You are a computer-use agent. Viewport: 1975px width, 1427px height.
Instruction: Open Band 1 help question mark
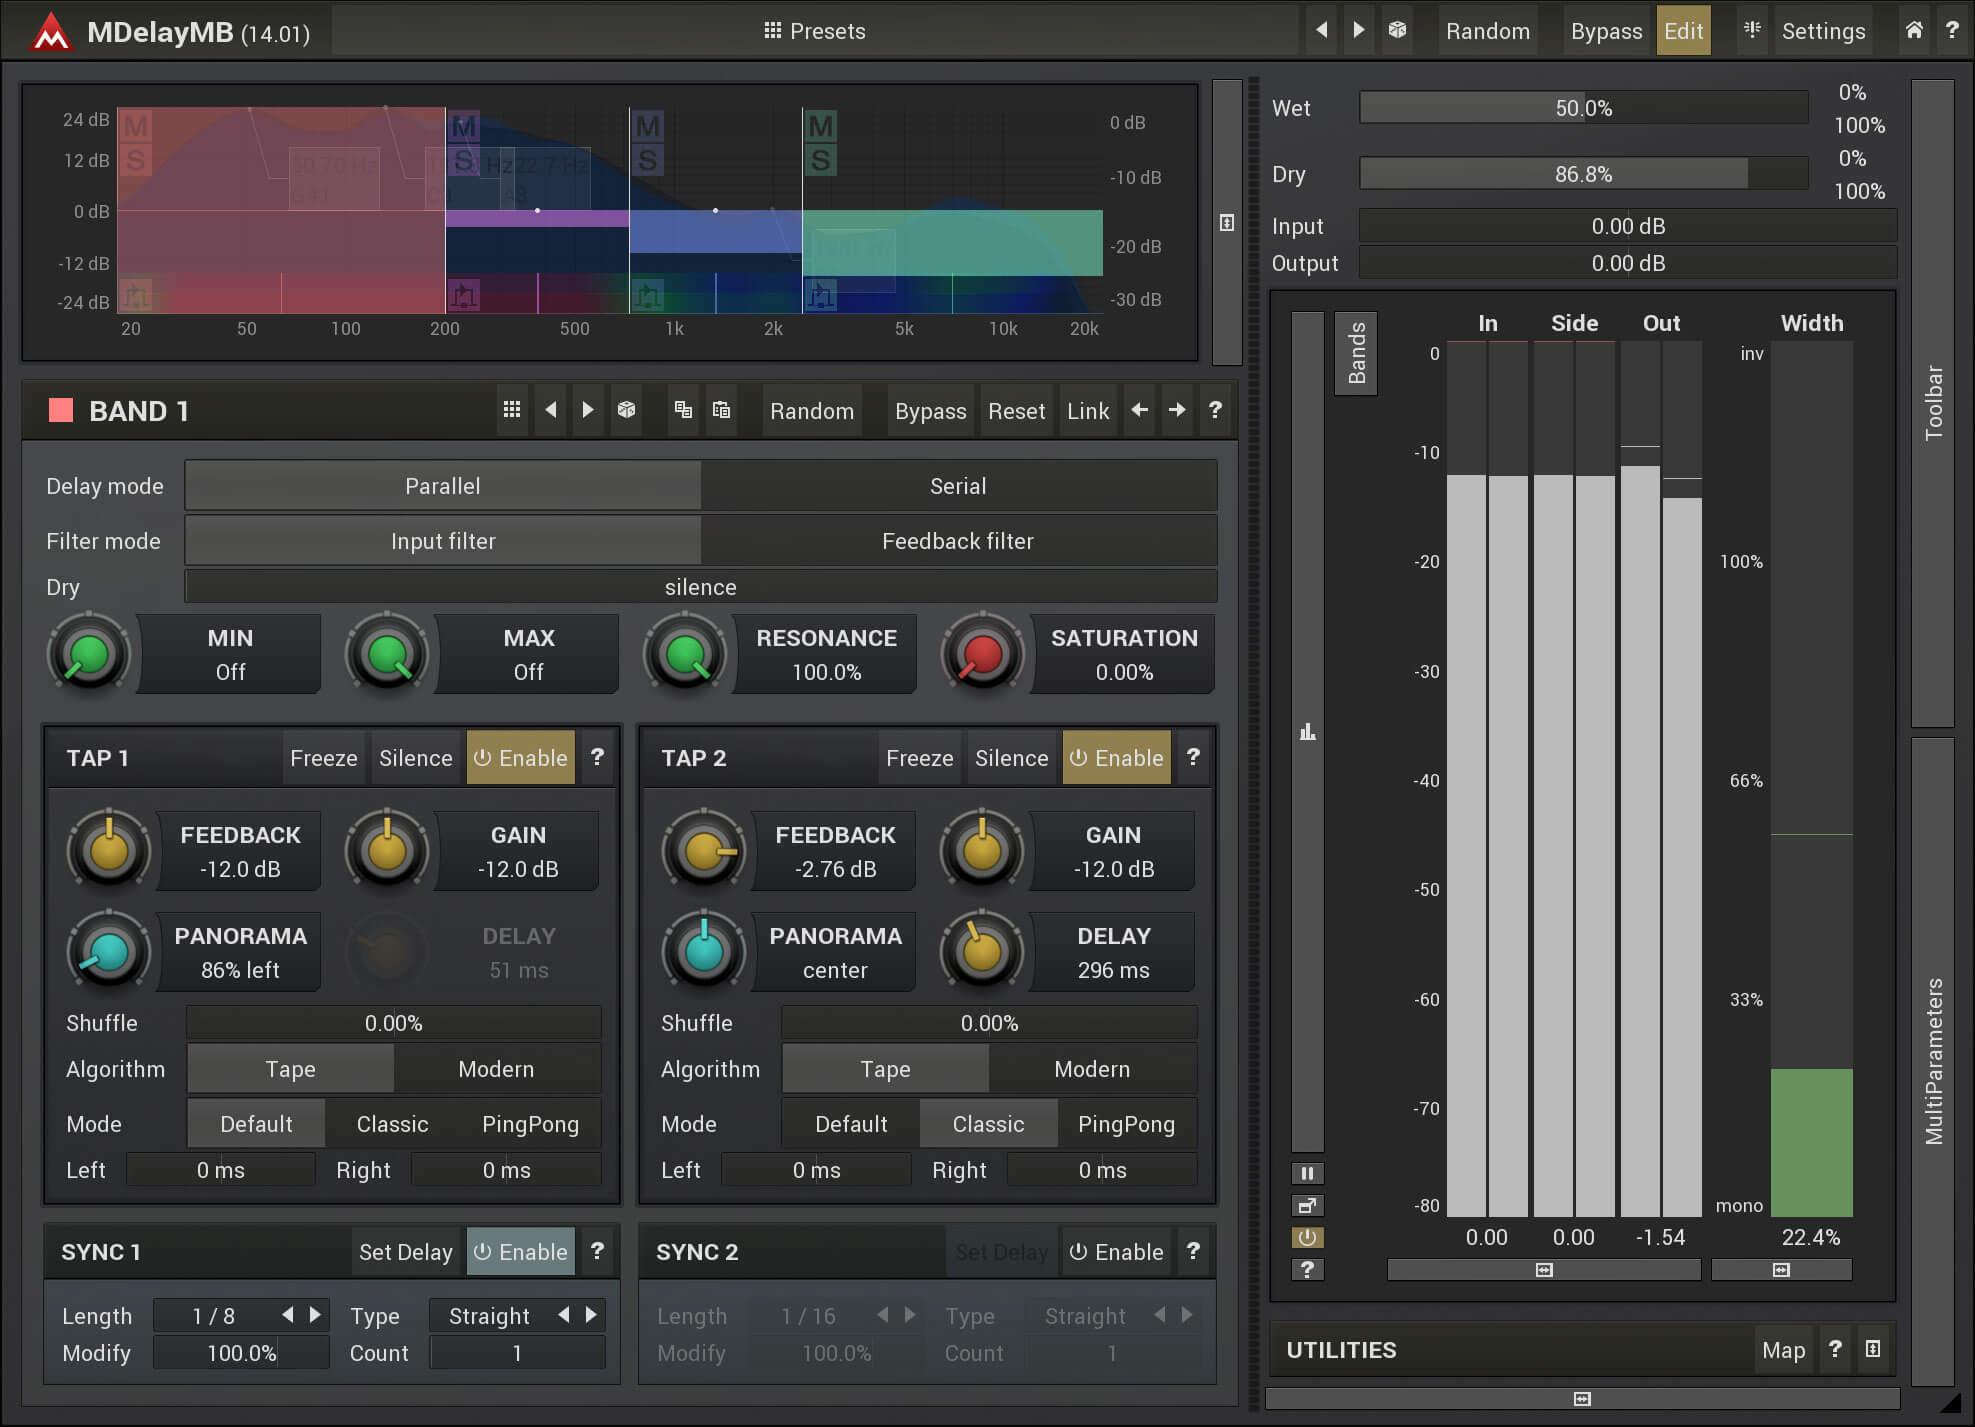[x=1215, y=410]
